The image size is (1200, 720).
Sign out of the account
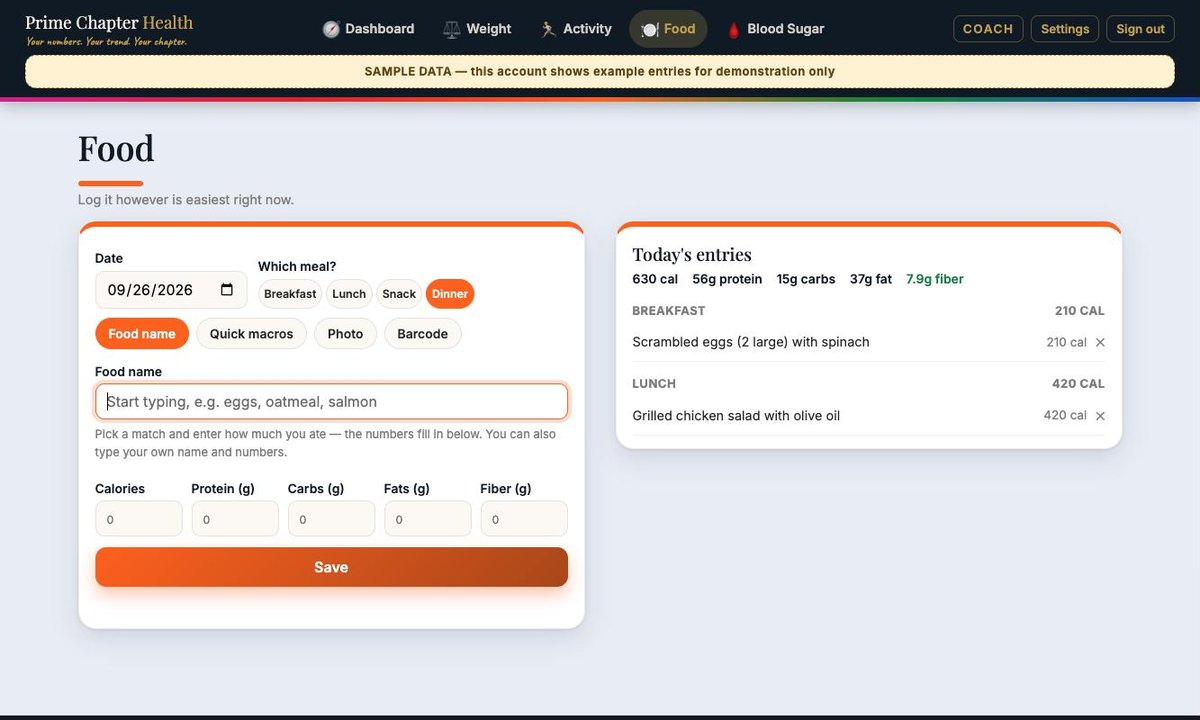pos(1140,29)
